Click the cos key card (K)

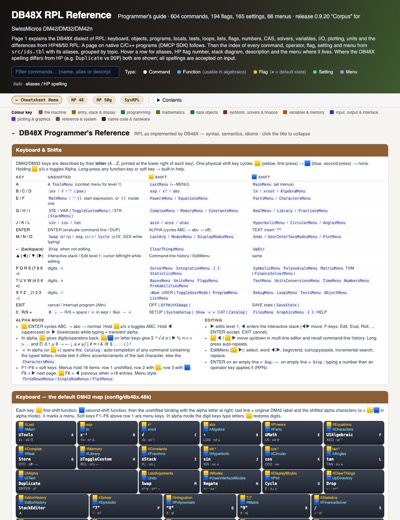292,457
